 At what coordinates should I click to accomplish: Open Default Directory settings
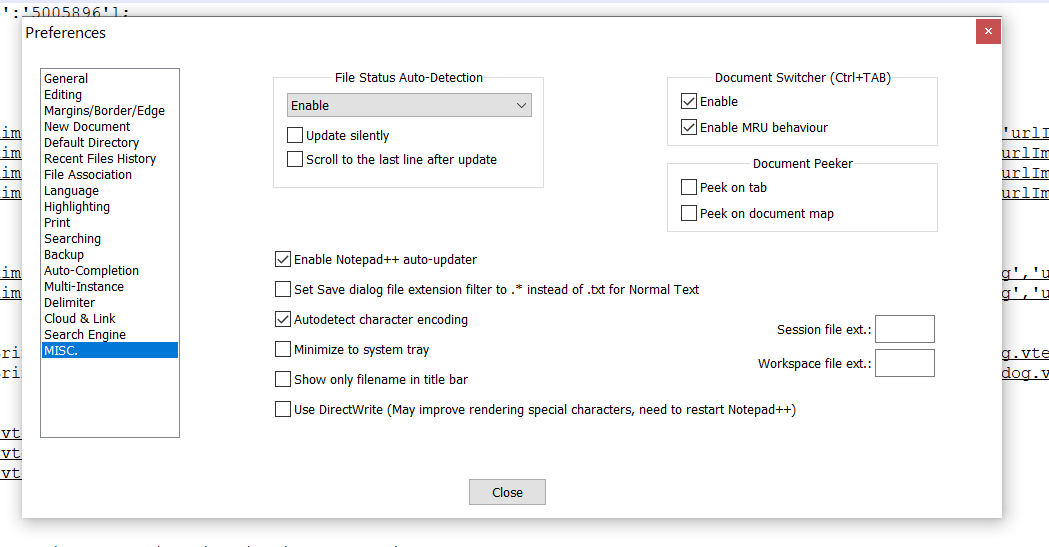110,142
